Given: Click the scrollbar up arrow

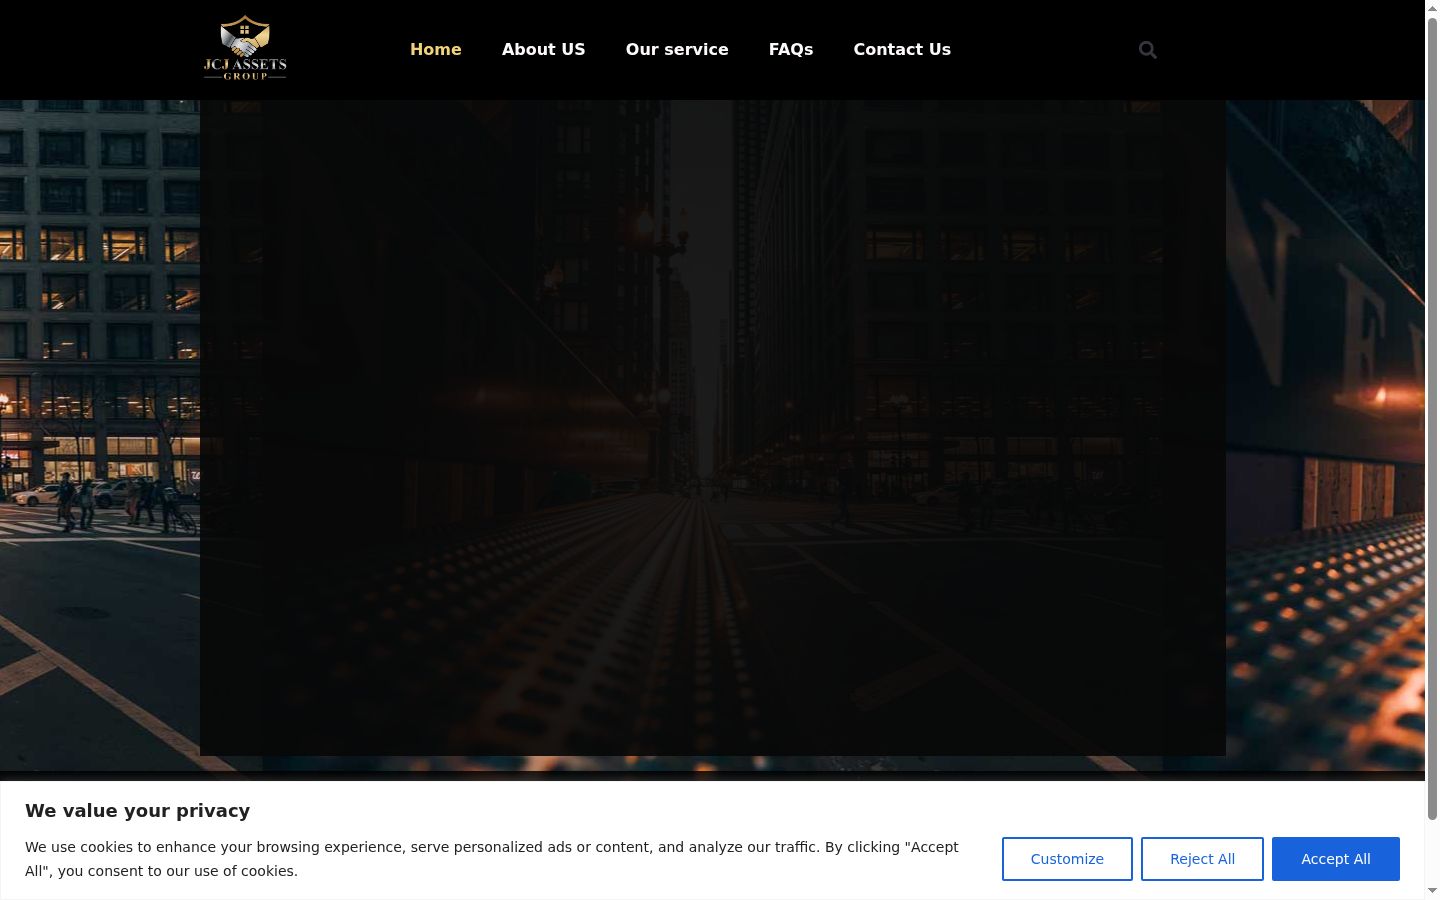Looking at the screenshot, I should [x=1432, y=8].
